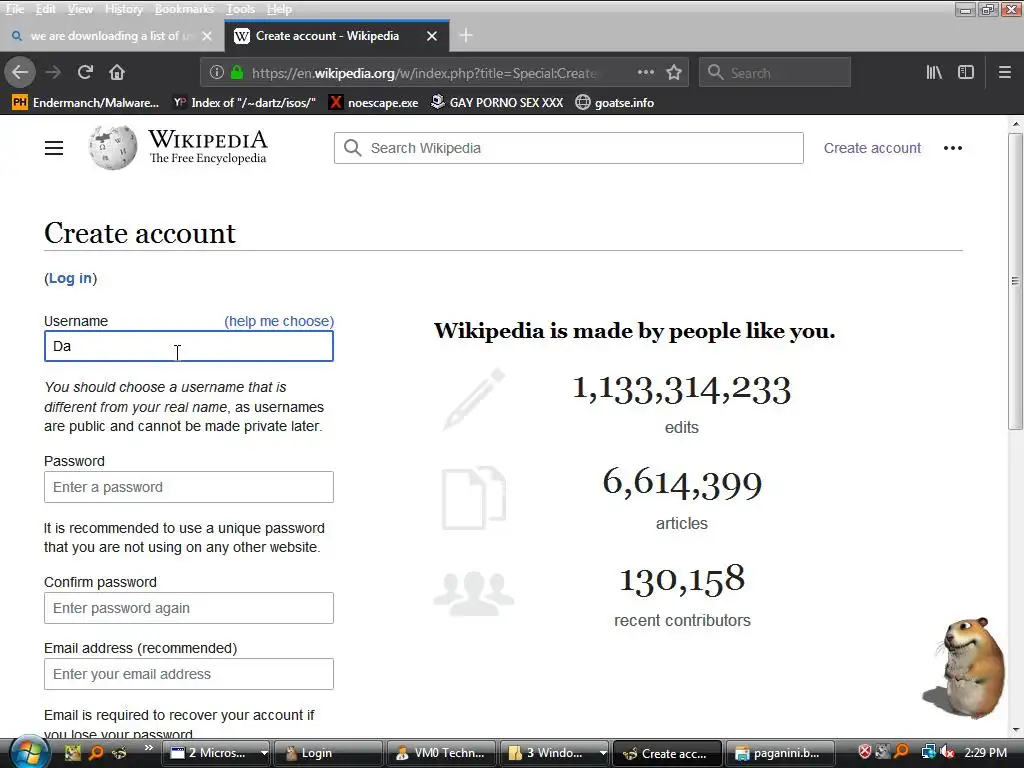Open the Firefox hamburger menu
This screenshot has width=1024, height=768.
click(x=1005, y=72)
